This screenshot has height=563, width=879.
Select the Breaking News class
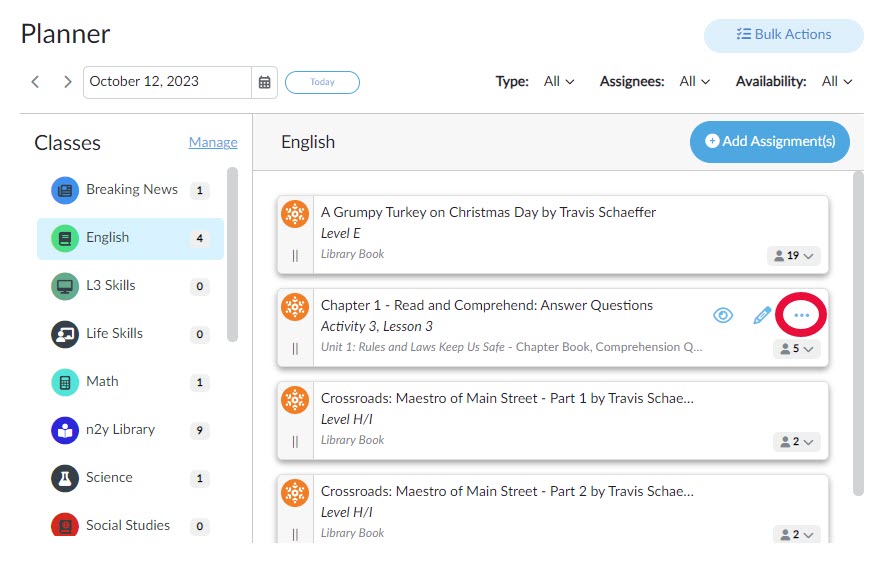pos(130,190)
